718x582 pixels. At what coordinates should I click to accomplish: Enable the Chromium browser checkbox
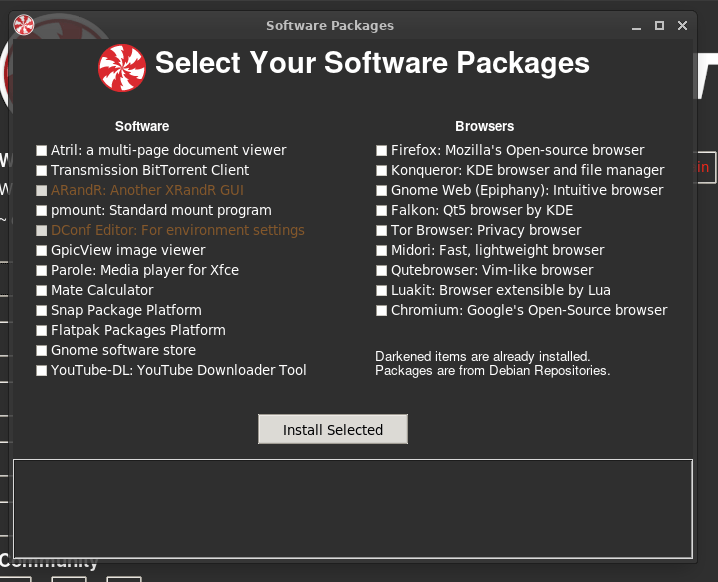382,310
